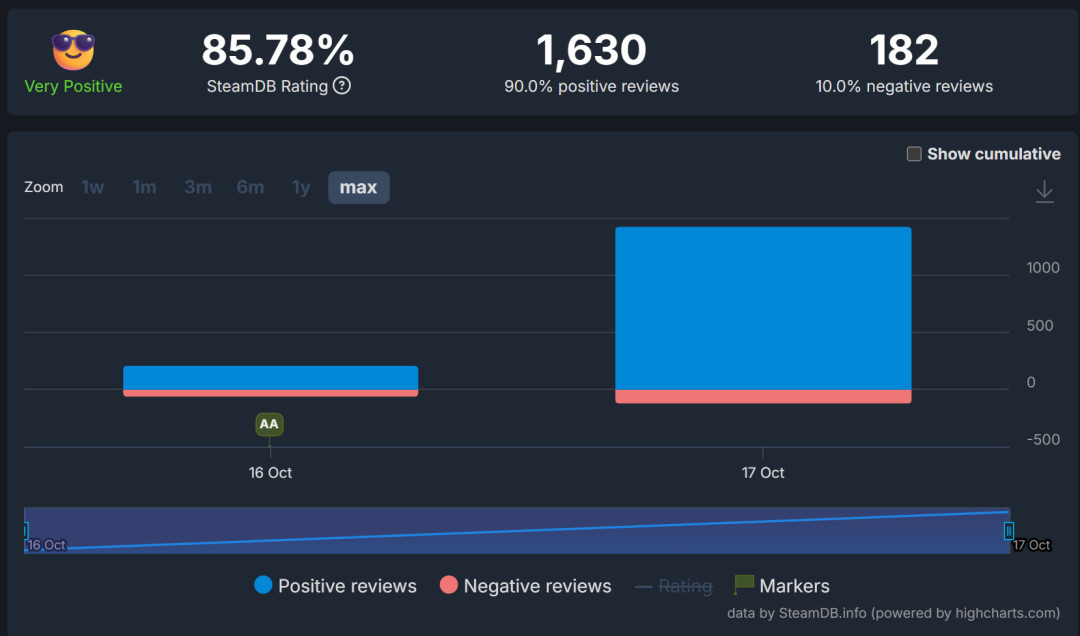
Task: Set zoom range to 1w
Action: pyautogui.click(x=92, y=187)
